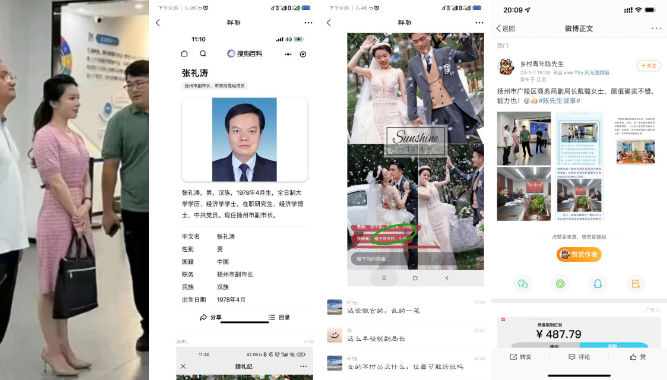Close the 婚礼纪 mini window with X
667x380 pixels.
183,366
